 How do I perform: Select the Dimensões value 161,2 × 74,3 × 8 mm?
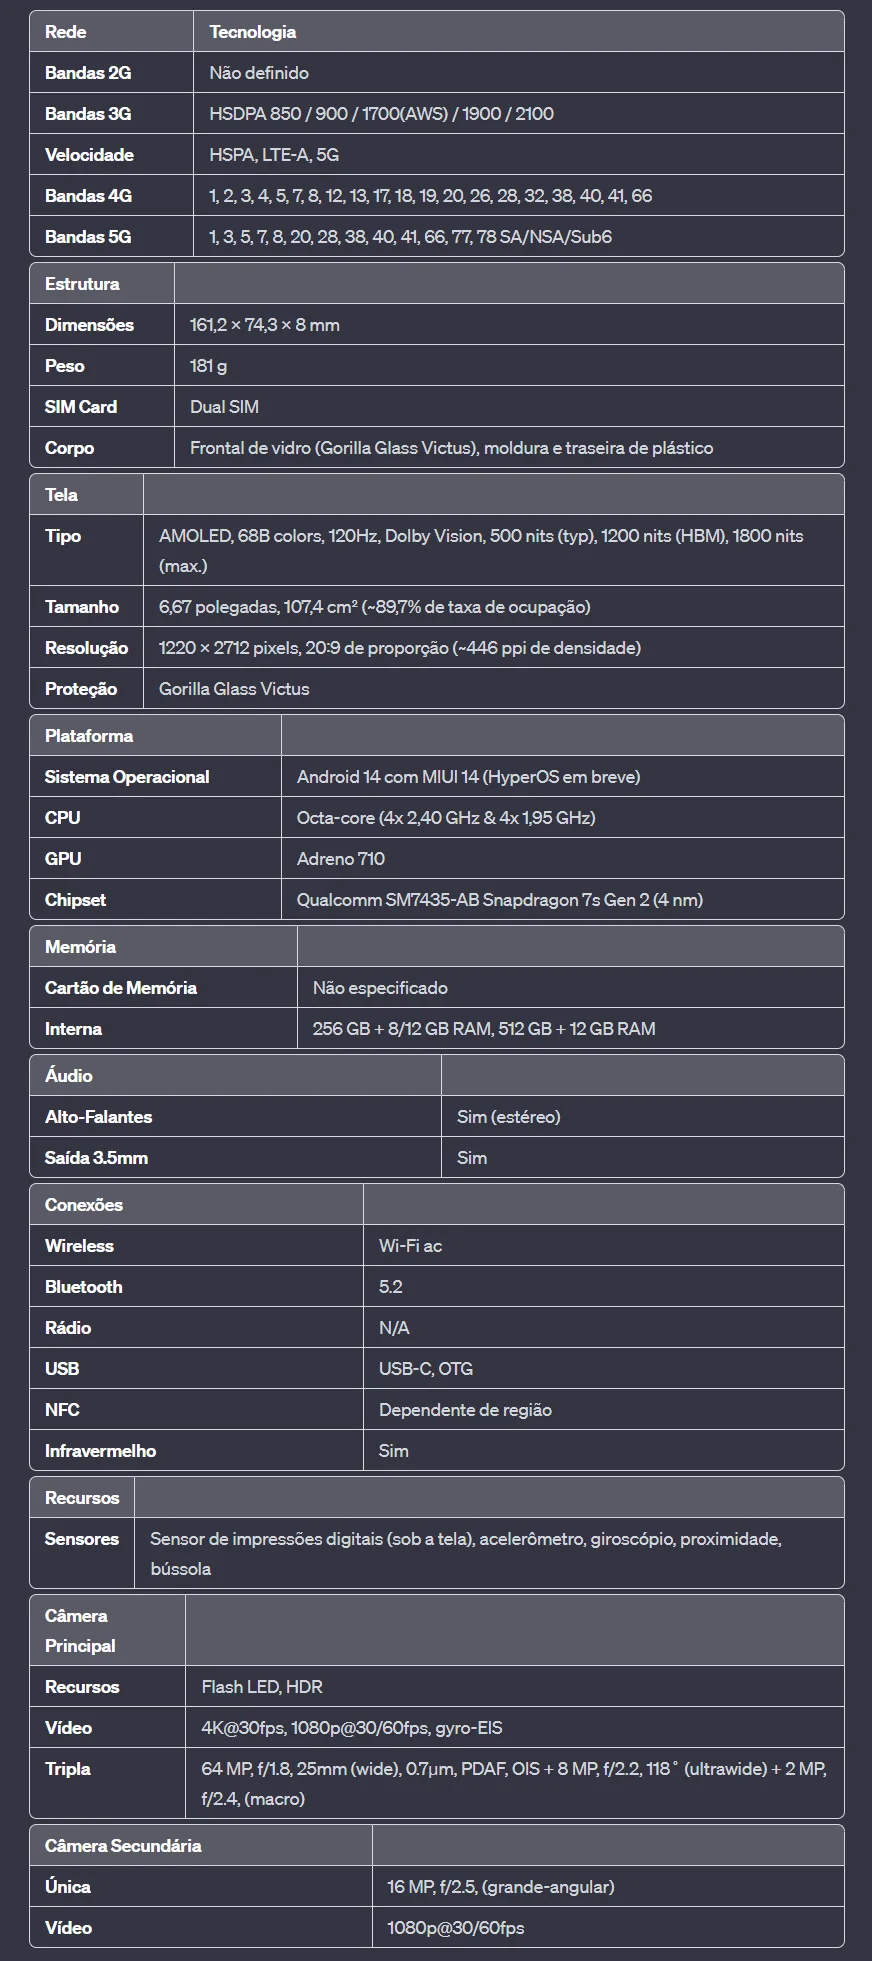pyautogui.click(x=265, y=325)
